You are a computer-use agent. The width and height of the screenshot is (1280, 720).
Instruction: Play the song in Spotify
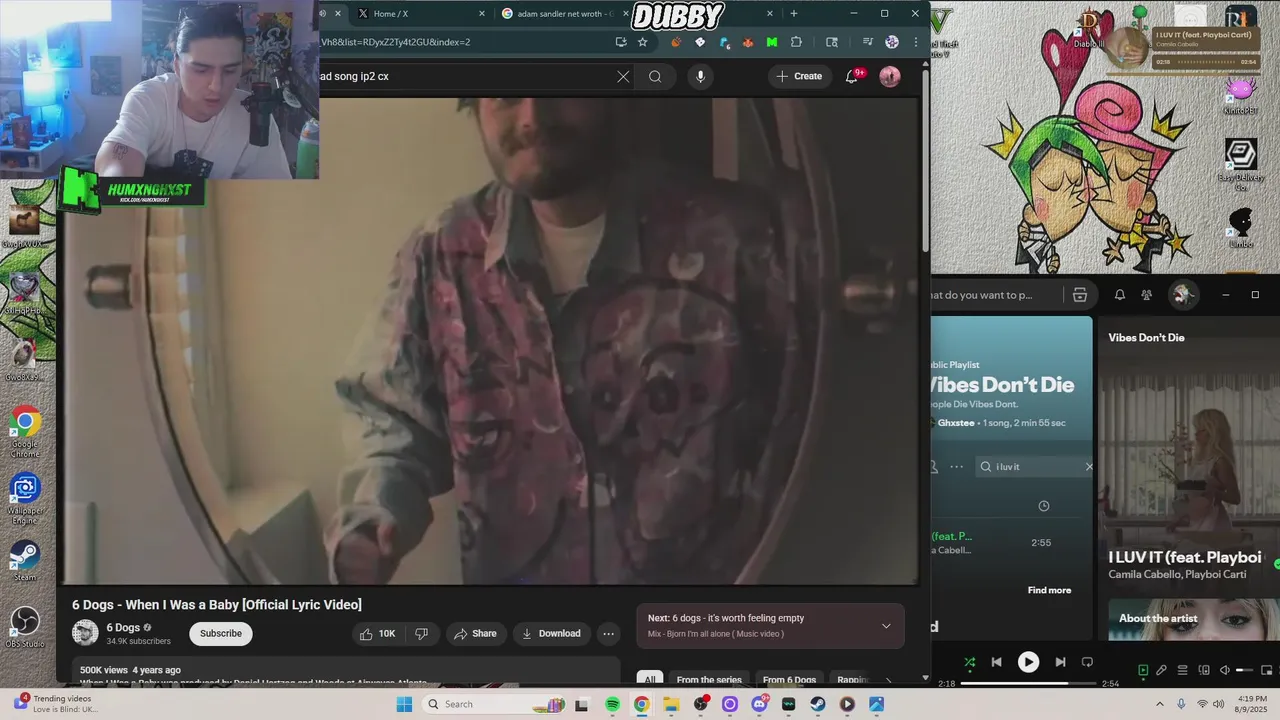[x=1028, y=662]
